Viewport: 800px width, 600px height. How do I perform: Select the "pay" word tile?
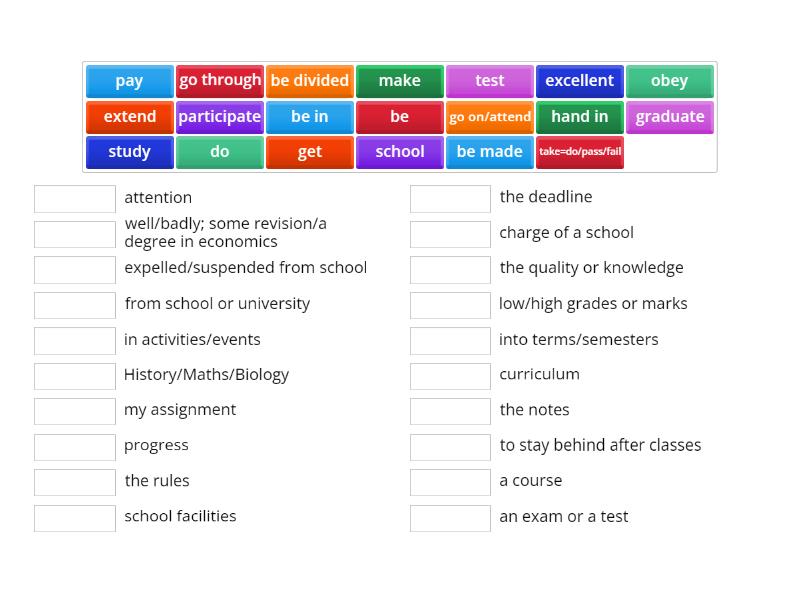point(129,81)
